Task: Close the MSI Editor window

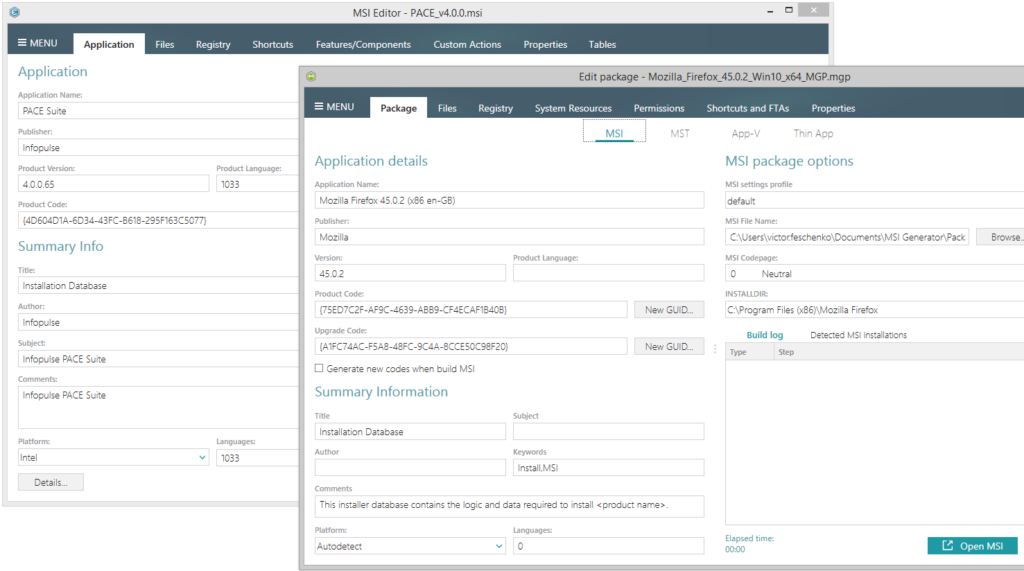Action: coord(814,10)
